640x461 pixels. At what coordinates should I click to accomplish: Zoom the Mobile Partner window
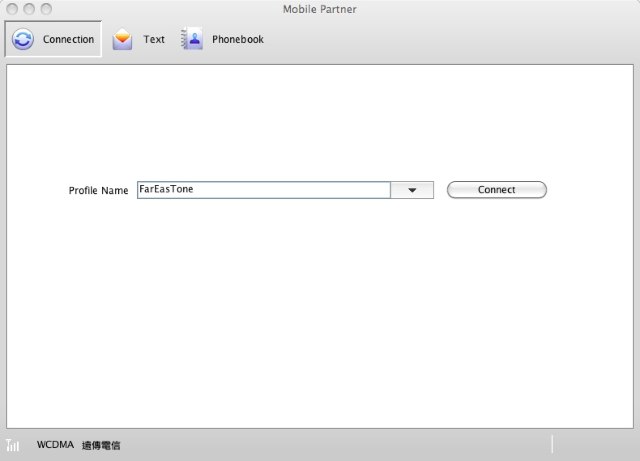[46, 9]
